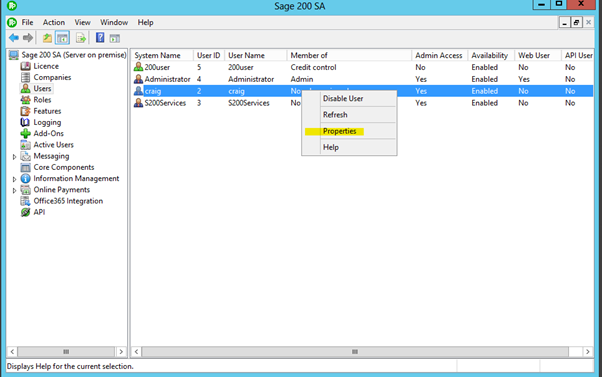The height and width of the screenshot is (377, 602).
Task: Open the Help question mark toolbar icon
Action: tap(100, 37)
